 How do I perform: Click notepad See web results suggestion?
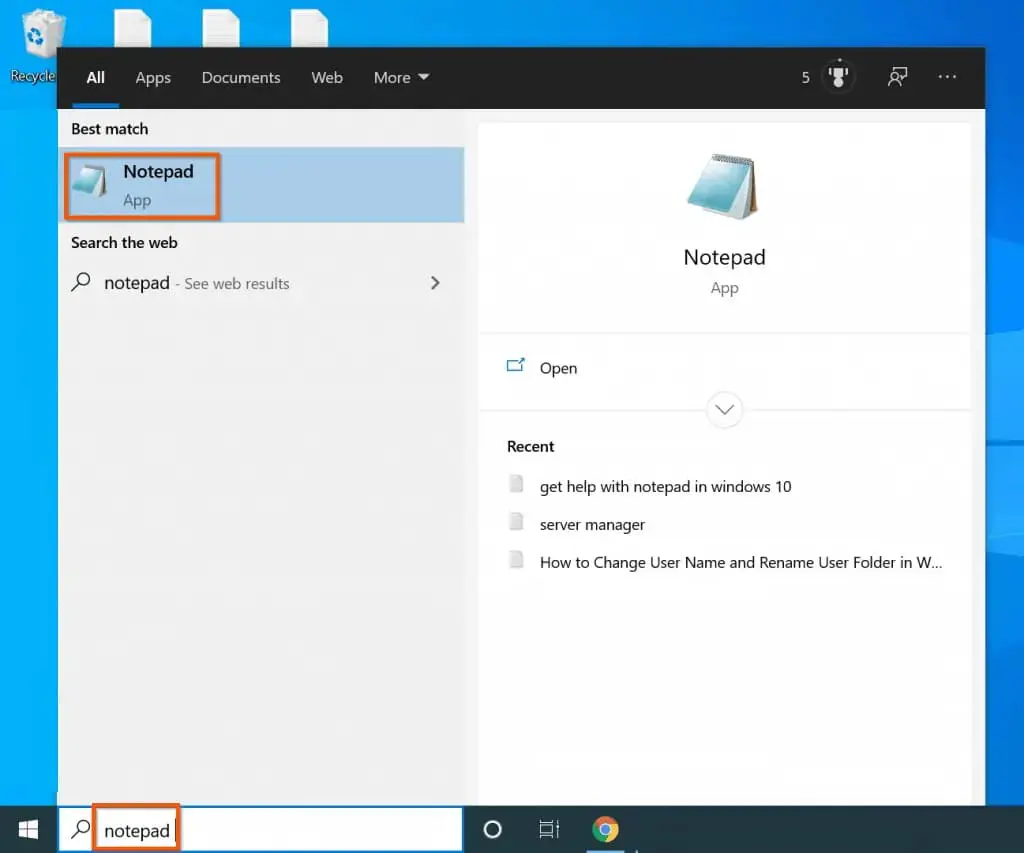pos(261,283)
